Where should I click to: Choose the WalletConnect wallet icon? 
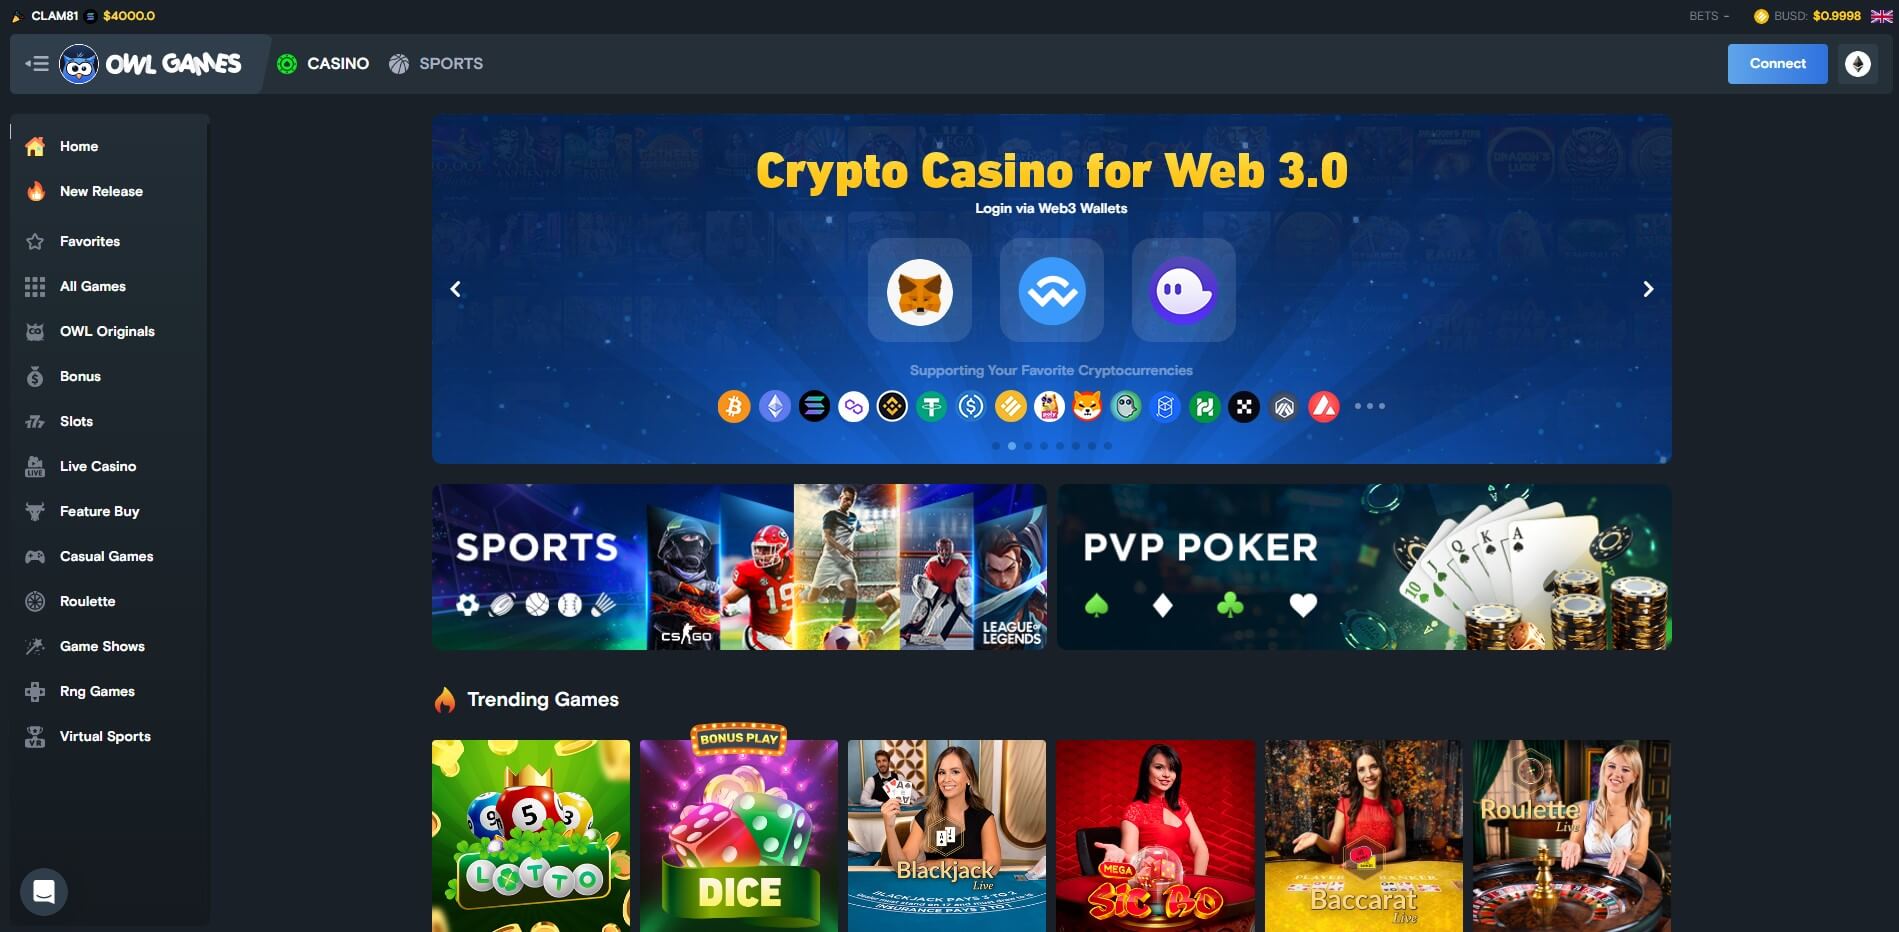pyautogui.click(x=1051, y=290)
